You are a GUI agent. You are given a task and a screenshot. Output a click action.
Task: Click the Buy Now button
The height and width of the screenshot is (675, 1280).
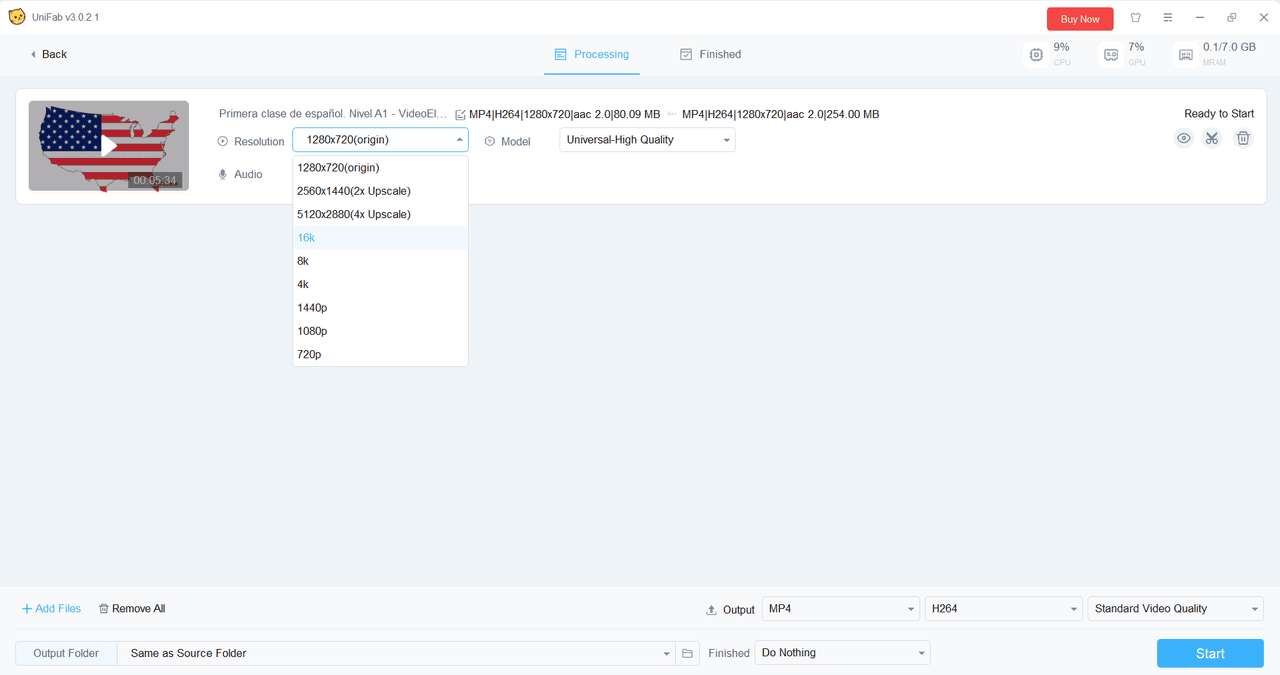(1080, 19)
